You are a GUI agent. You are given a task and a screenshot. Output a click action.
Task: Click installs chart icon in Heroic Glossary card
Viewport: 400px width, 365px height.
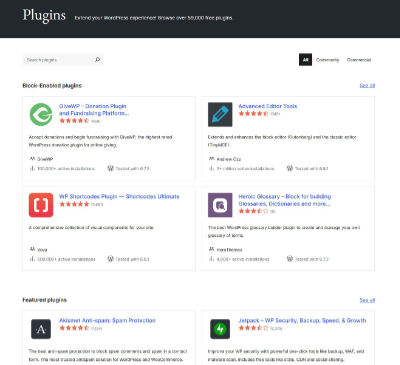[212, 259]
